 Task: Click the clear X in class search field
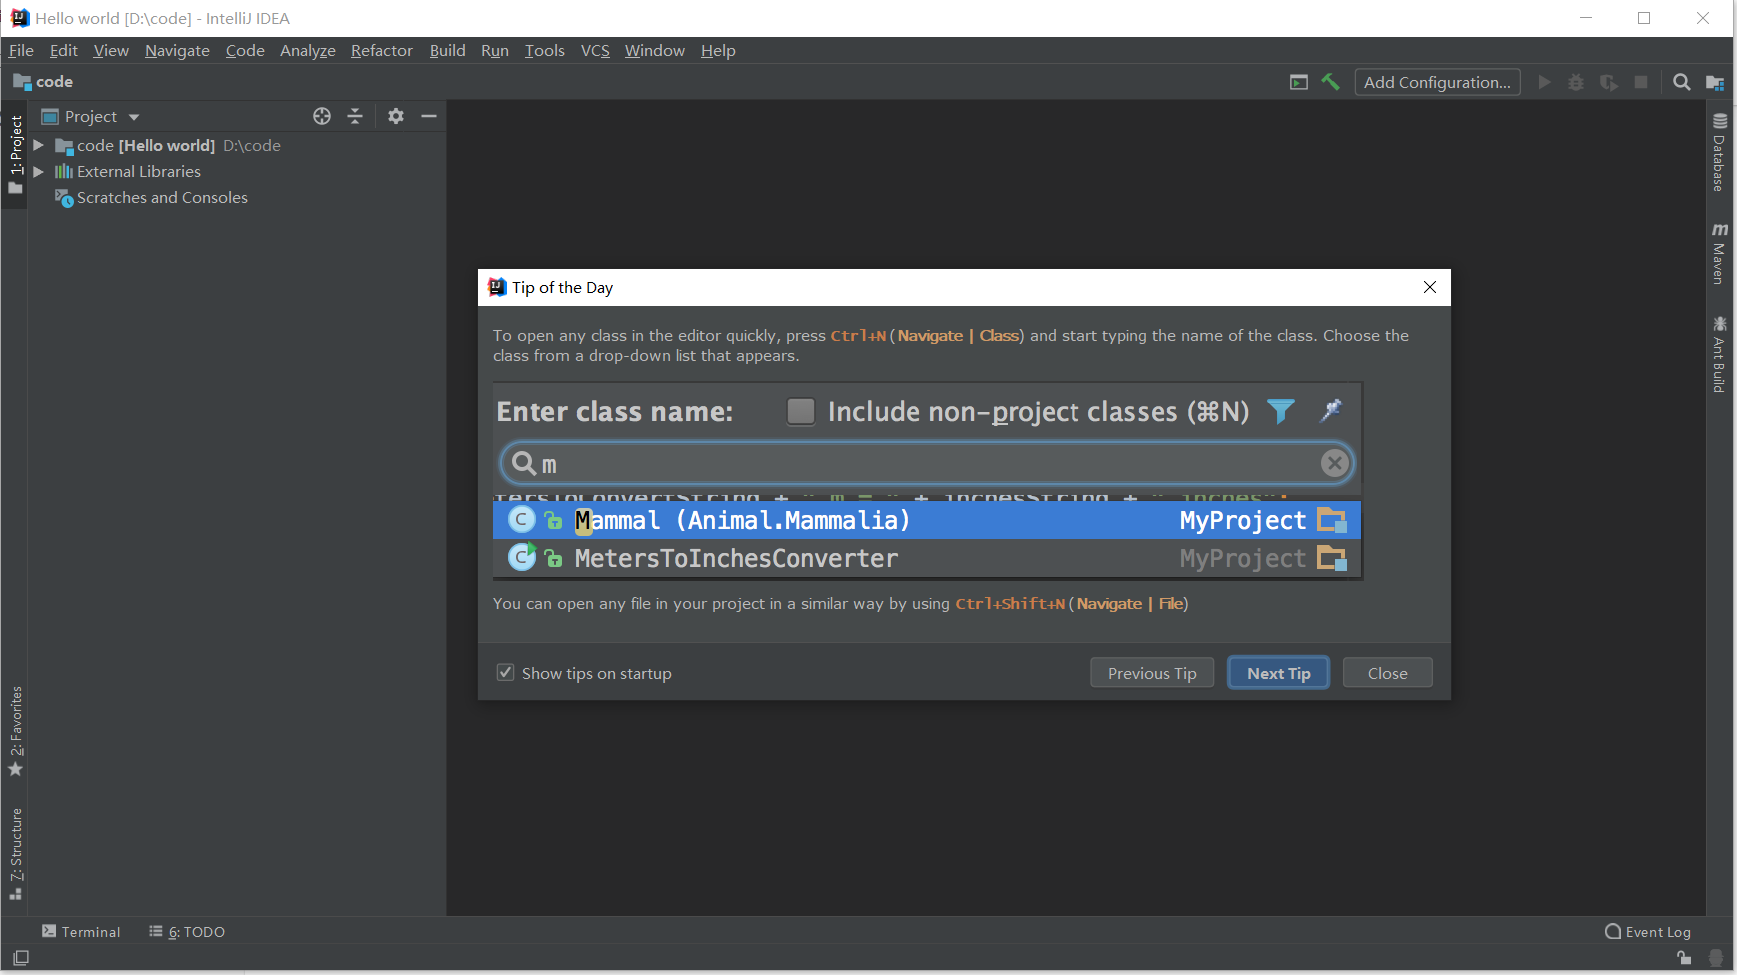(x=1334, y=463)
